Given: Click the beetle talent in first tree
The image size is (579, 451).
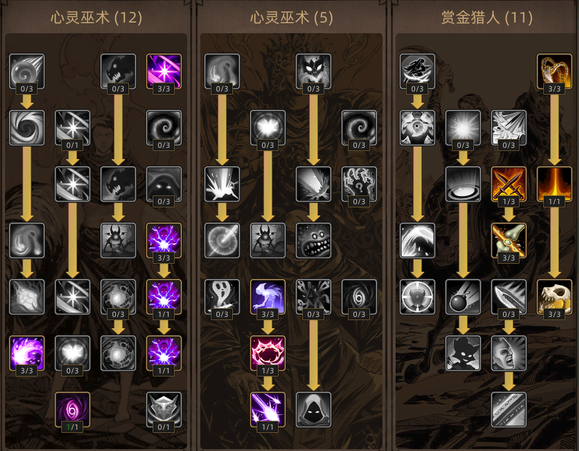Looking at the screenshot, I should point(118,240).
